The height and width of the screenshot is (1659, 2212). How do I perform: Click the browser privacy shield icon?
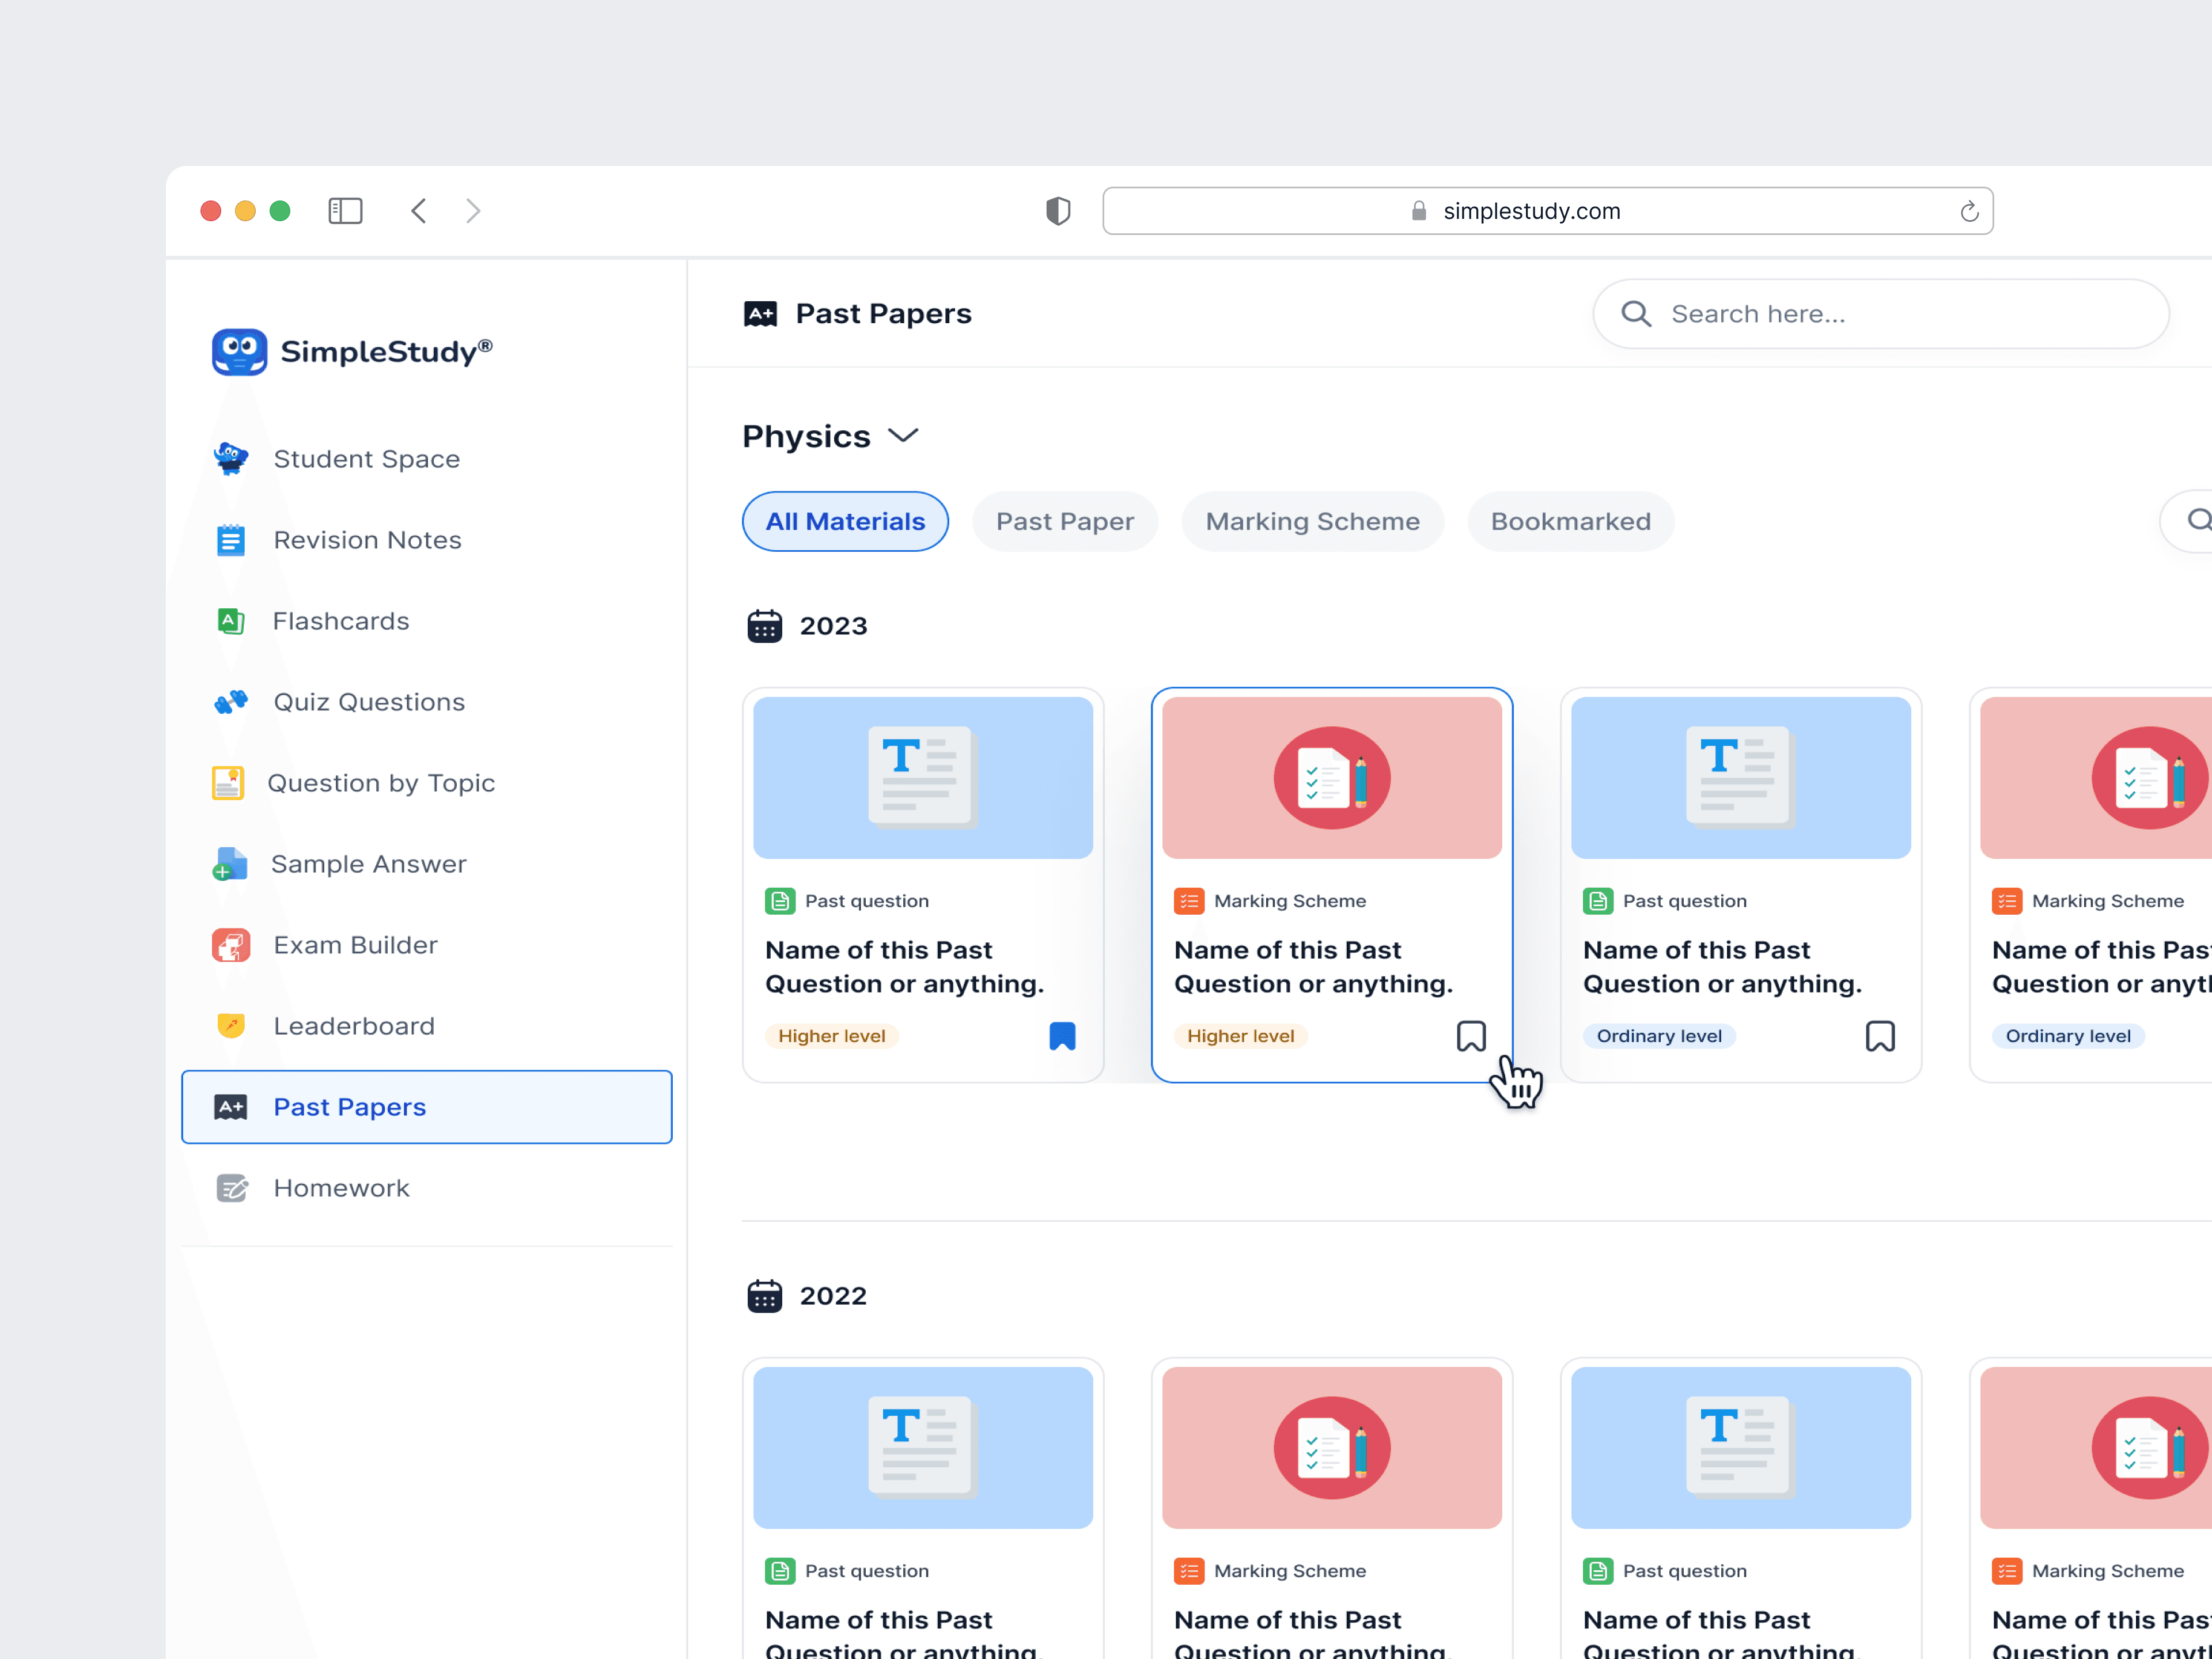pyautogui.click(x=1058, y=211)
